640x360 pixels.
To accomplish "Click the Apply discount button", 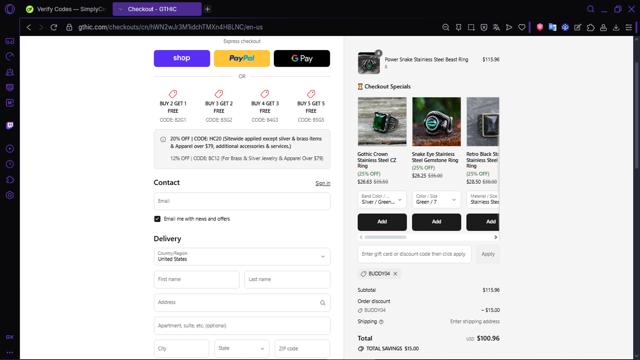I will pyautogui.click(x=488, y=254).
